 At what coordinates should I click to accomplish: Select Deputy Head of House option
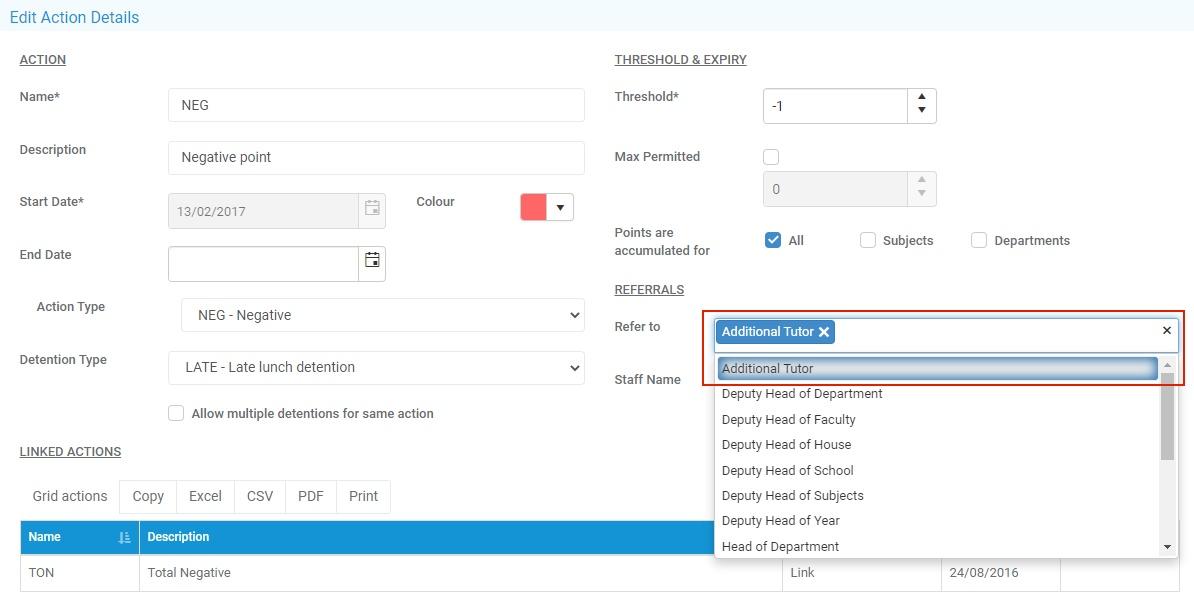786,445
